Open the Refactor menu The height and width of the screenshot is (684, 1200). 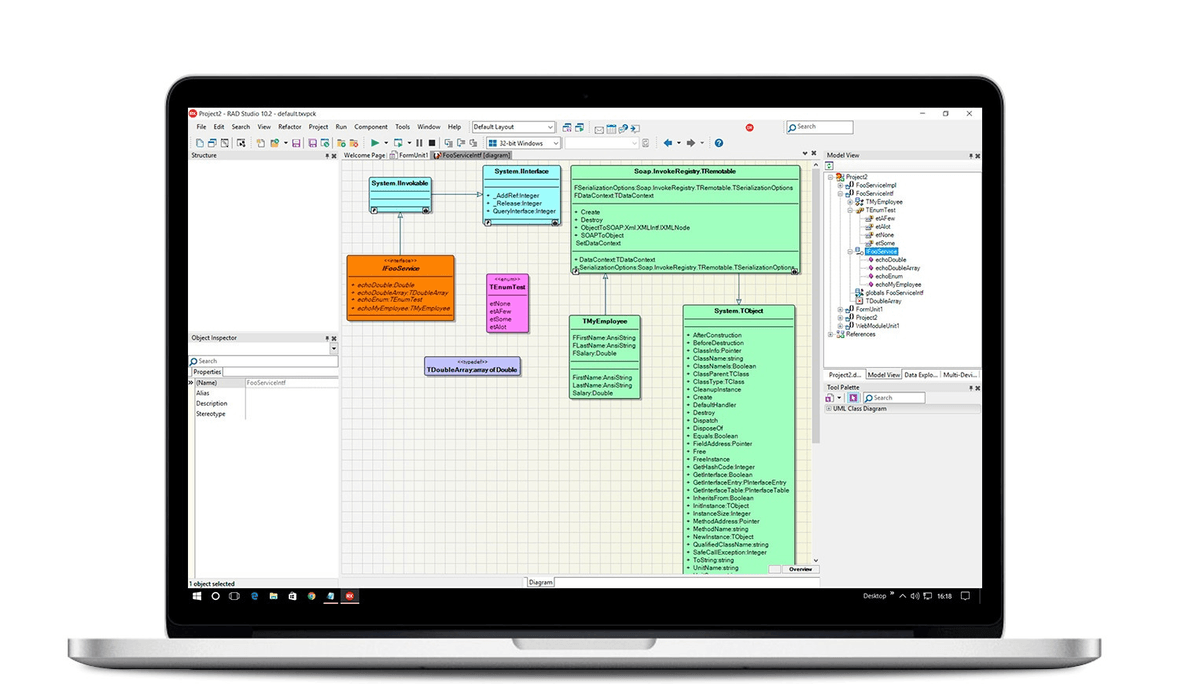[x=289, y=127]
